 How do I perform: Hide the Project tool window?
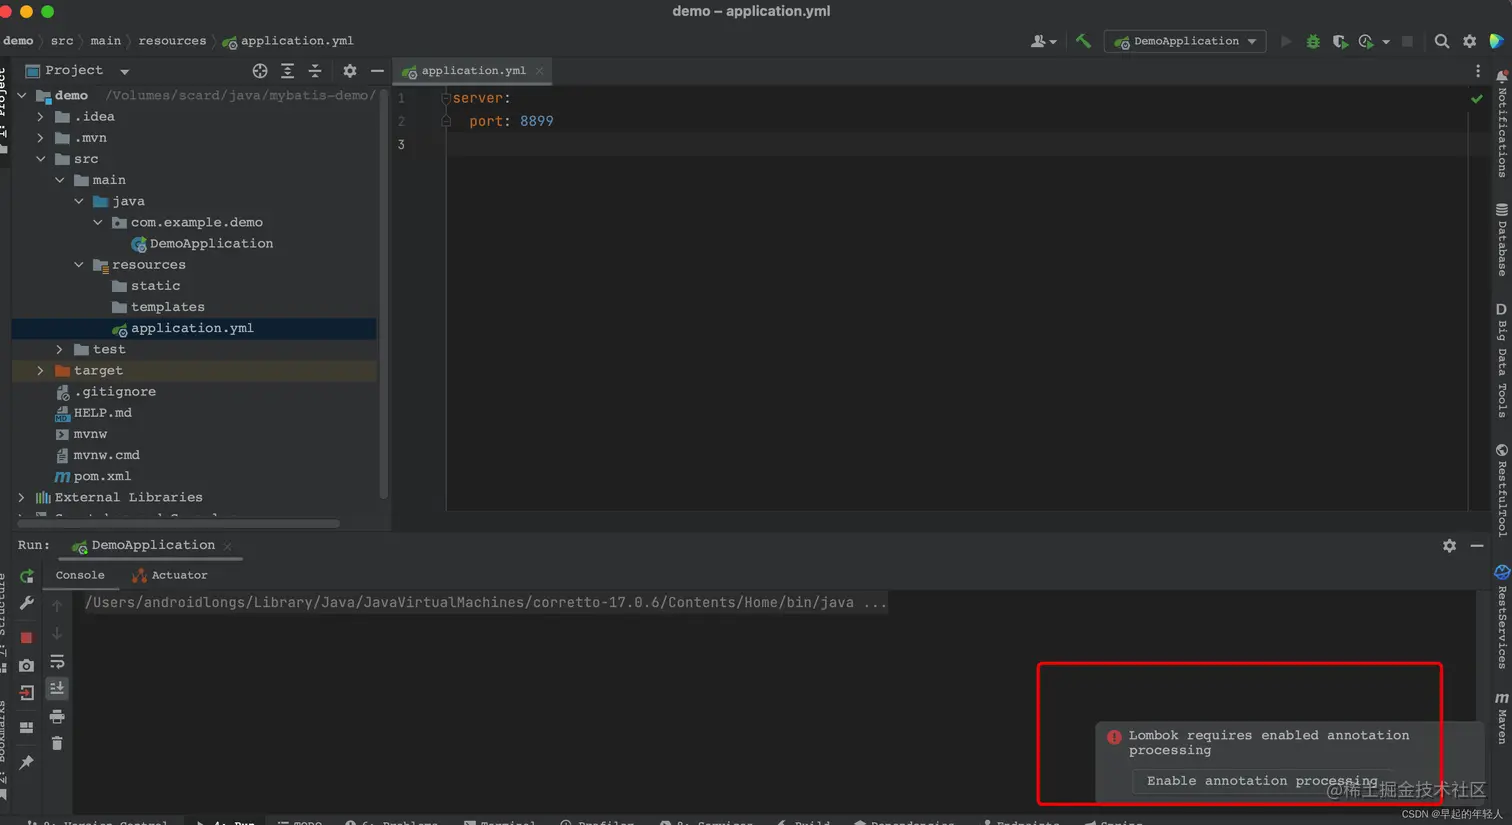pos(377,70)
